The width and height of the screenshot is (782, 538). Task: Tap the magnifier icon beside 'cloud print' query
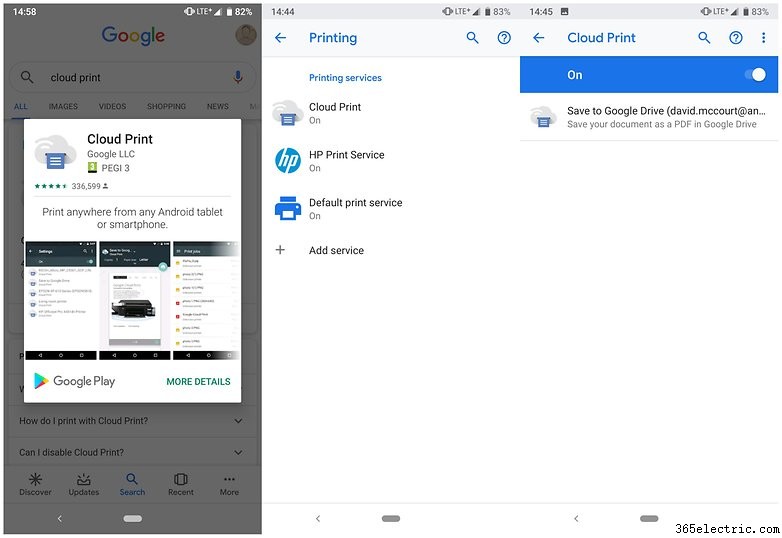pos(27,77)
